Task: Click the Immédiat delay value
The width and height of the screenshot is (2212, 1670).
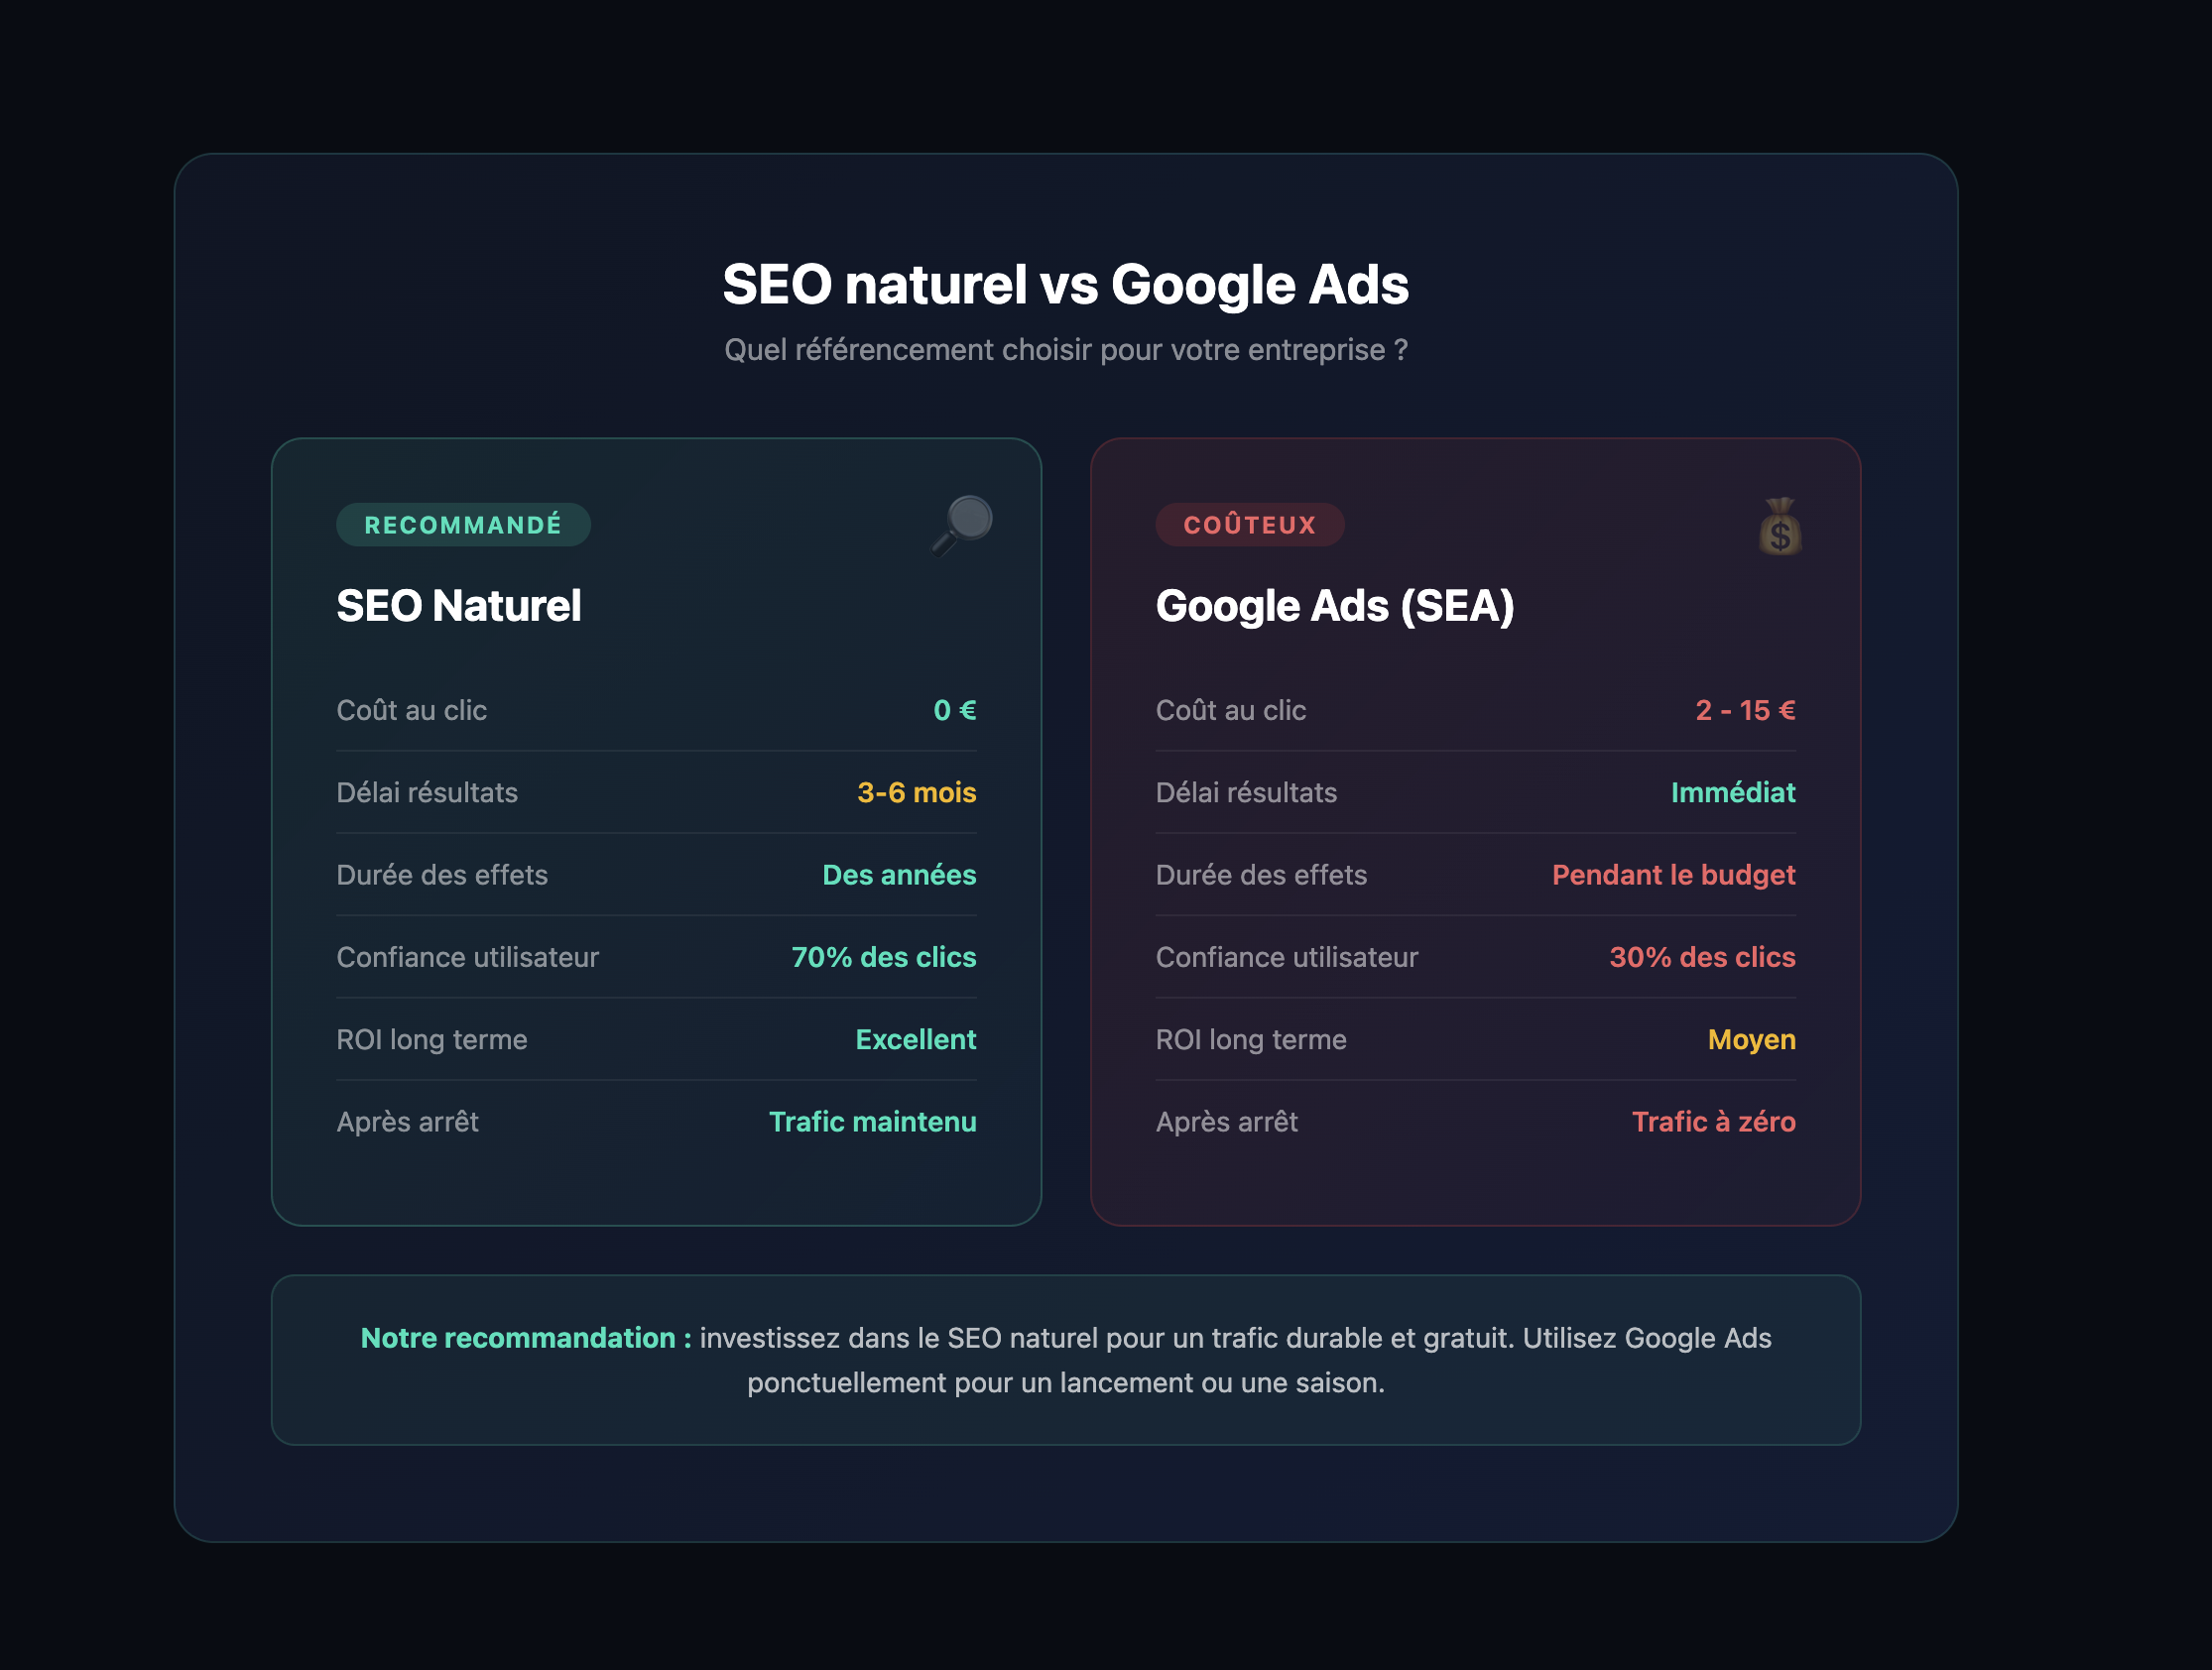Action: point(1732,793)
